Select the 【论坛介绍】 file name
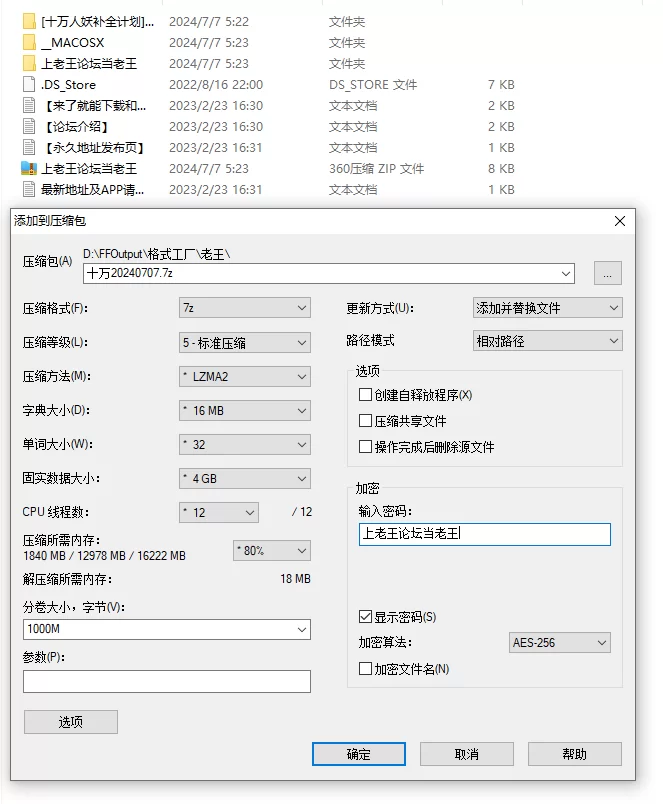The height and width of the screenshot is (804, 663). [x=76, y=127]
